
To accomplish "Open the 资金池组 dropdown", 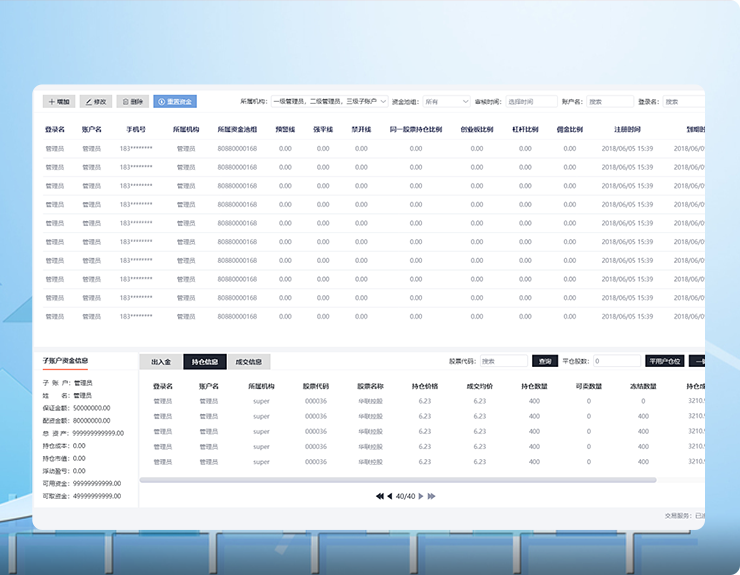I will click(x=445, y=102).
